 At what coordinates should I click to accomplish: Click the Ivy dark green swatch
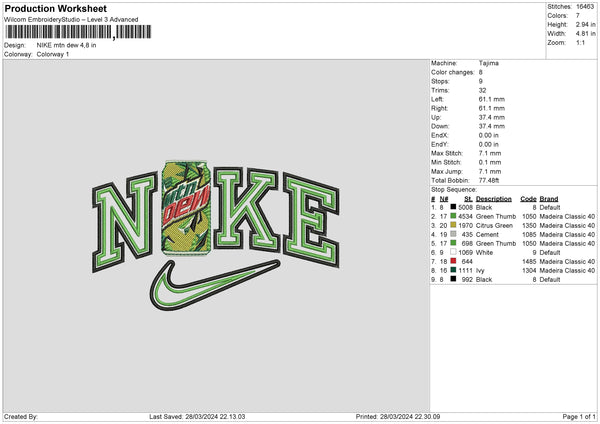point(453,270)
